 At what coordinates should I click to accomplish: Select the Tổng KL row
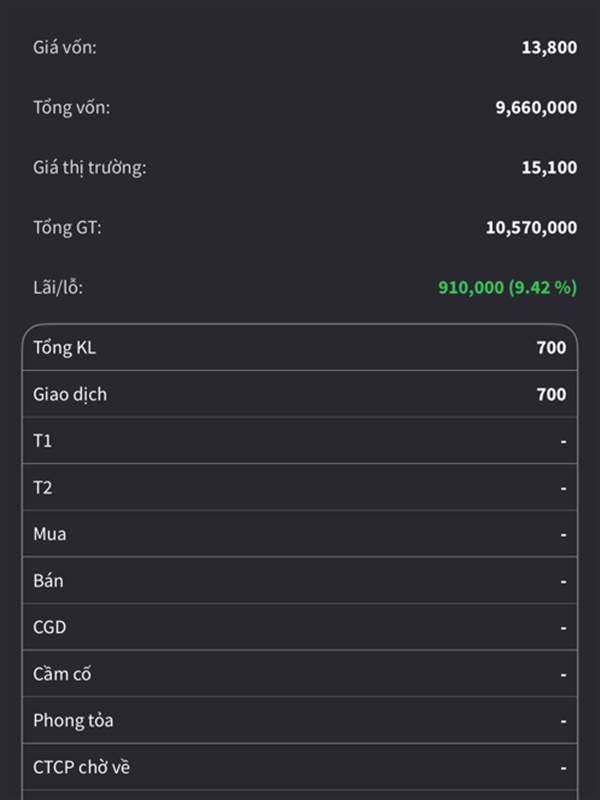[x=300, y=347]
